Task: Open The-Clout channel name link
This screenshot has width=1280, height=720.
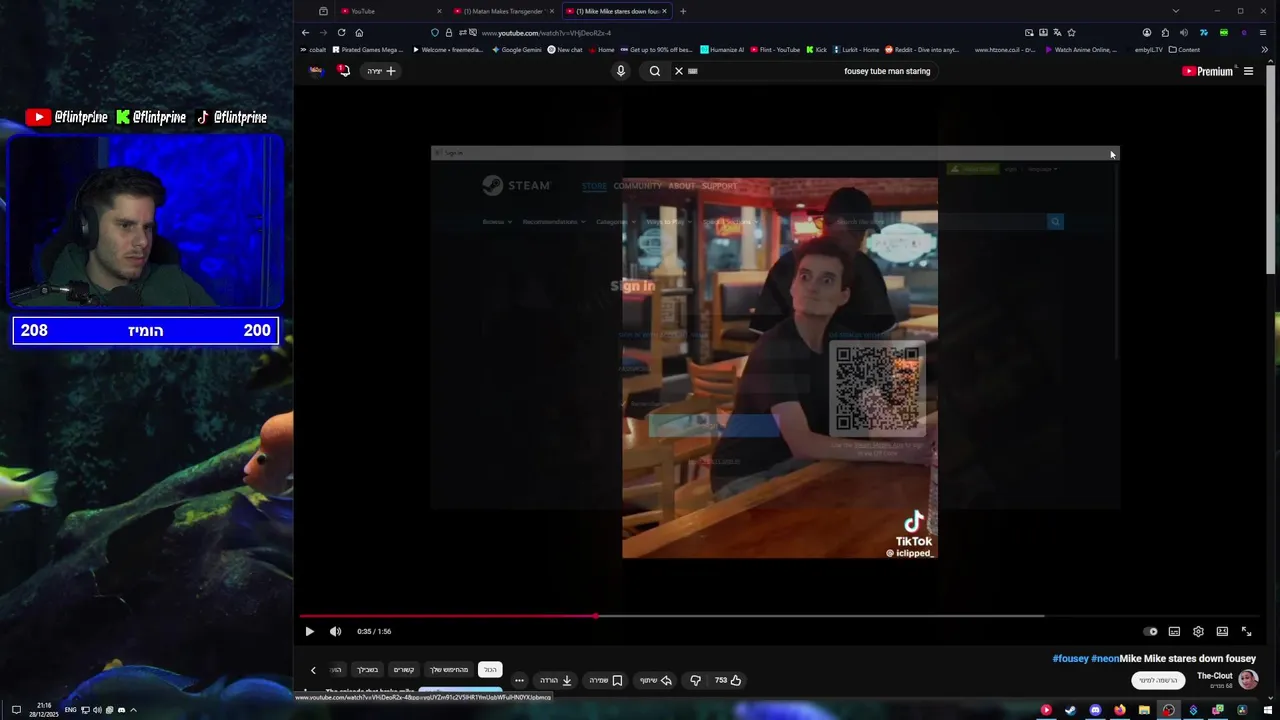Action: pyautogui.click(x=1214, y=676)
